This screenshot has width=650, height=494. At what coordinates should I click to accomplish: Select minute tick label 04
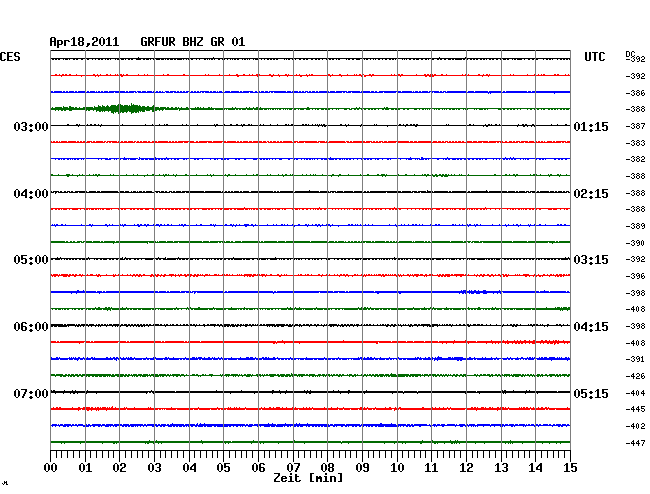pyautogui.click(x=189, y=468)
